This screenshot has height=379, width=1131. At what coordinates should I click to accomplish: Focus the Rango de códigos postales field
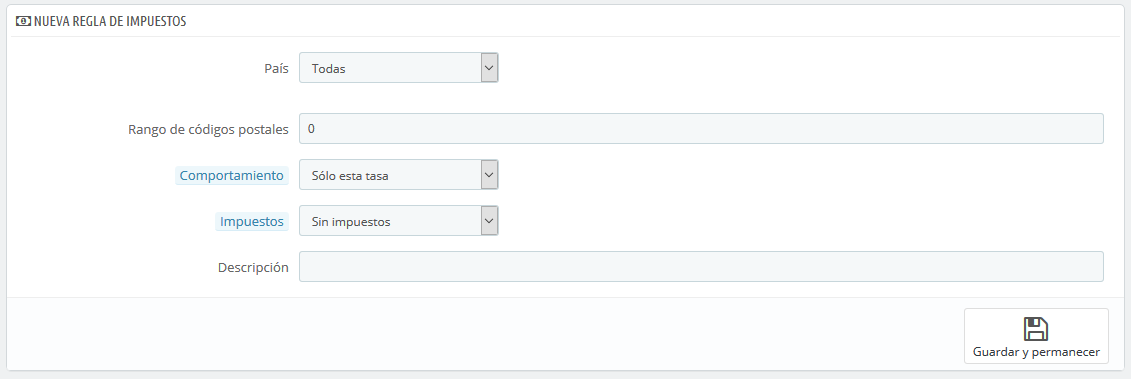[701, 128]
